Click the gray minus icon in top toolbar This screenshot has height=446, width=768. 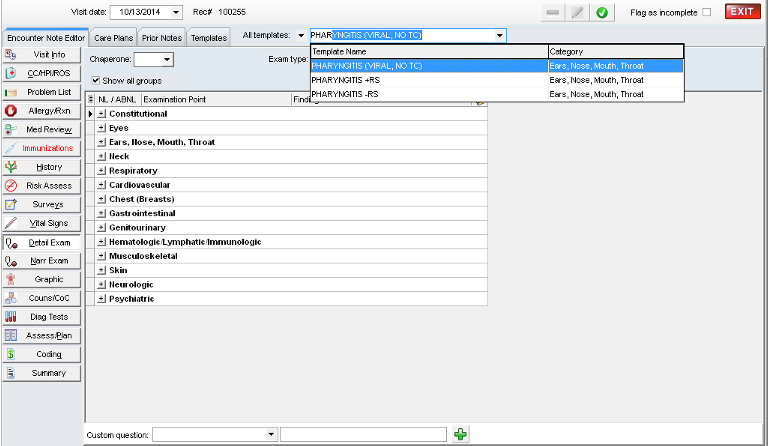click(x=553, y=13)
